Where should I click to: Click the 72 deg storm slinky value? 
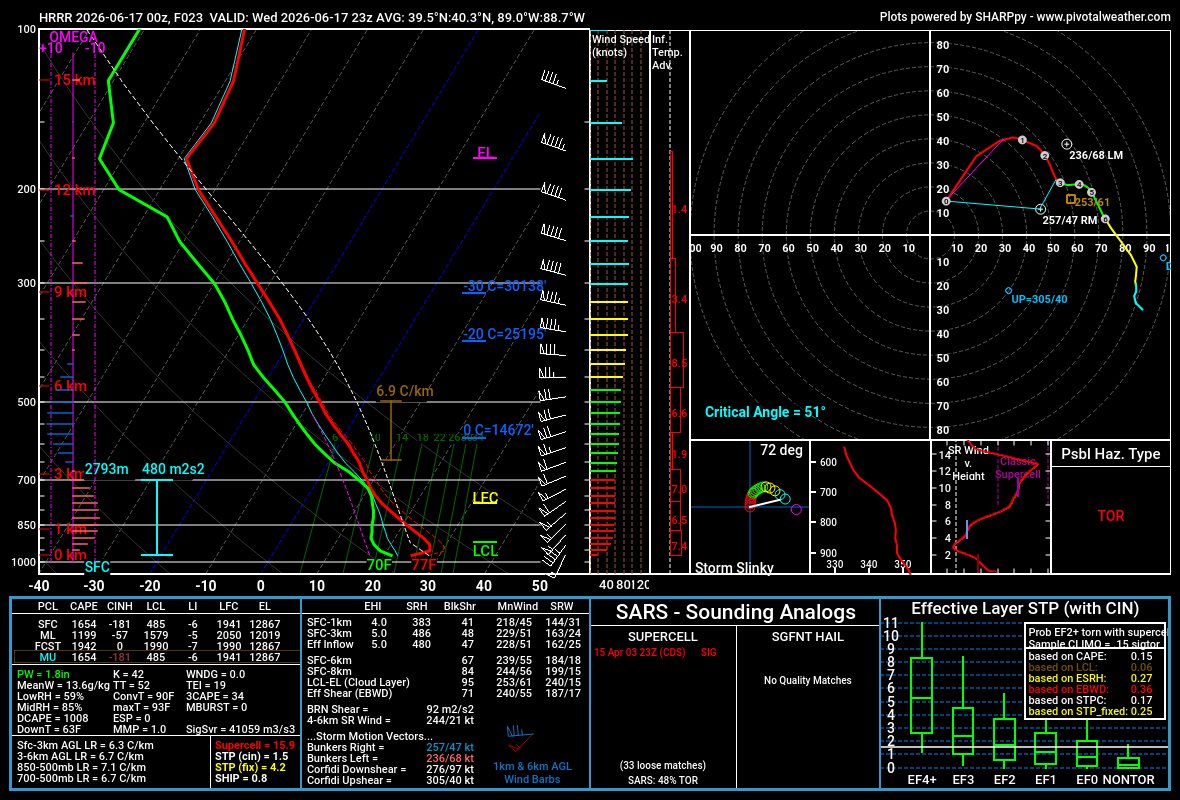[781, 450]
